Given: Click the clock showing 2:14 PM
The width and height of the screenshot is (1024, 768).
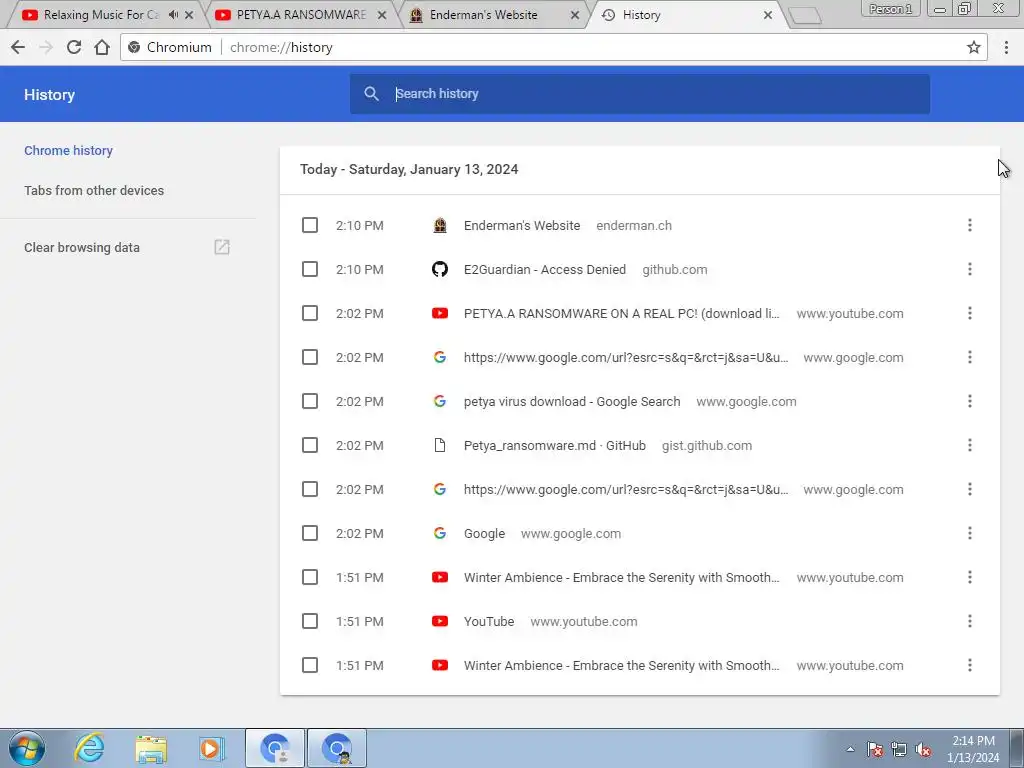Looking at the screenshot, I should tap(973, 749).
